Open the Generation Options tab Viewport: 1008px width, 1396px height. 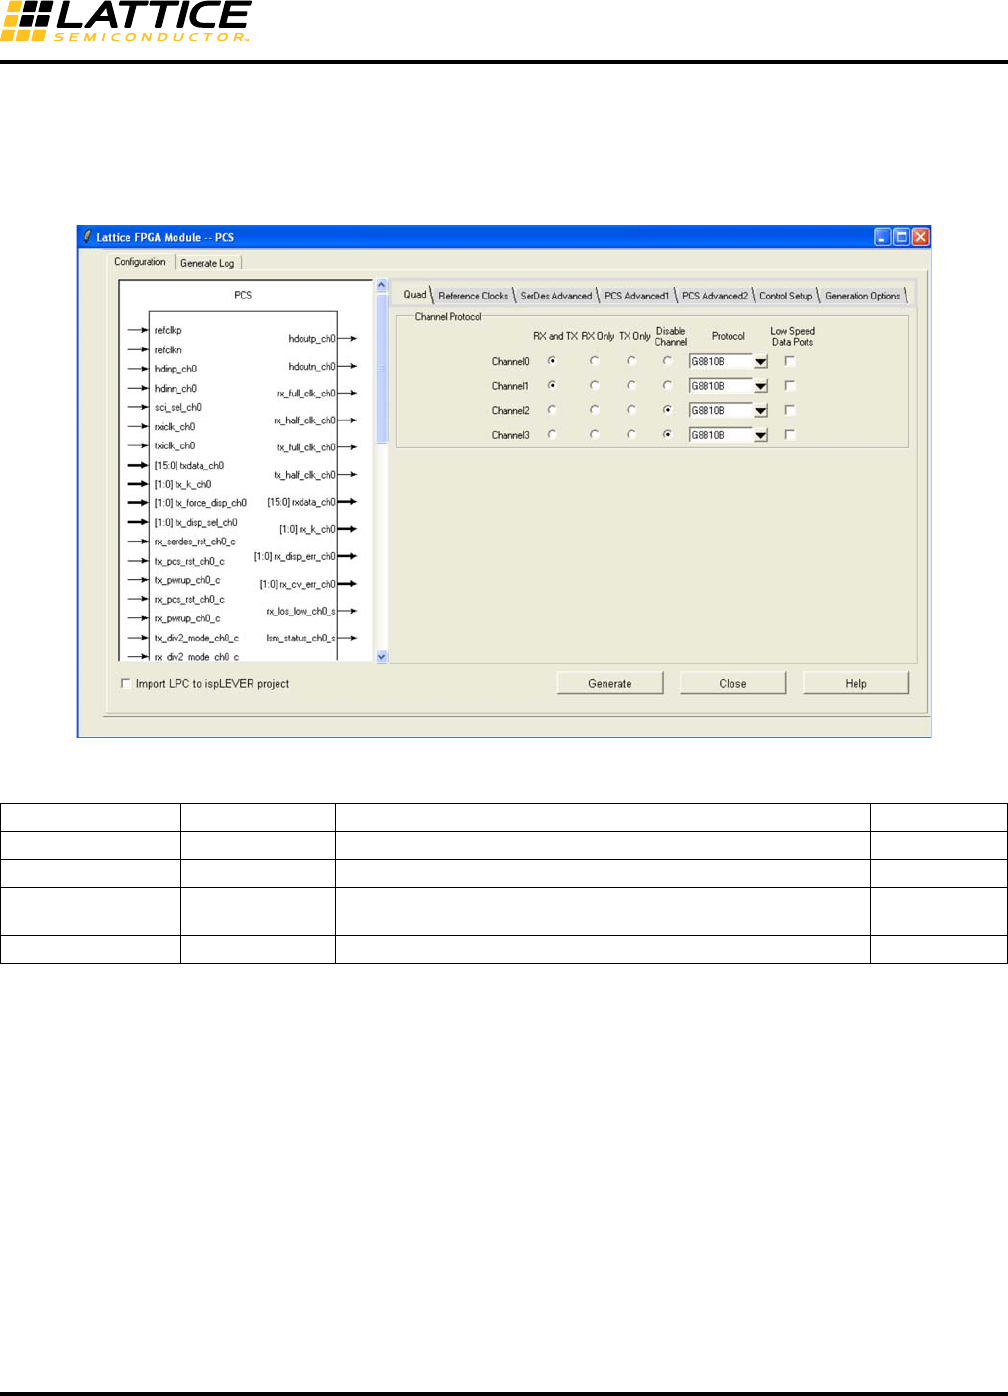(863, 296)
